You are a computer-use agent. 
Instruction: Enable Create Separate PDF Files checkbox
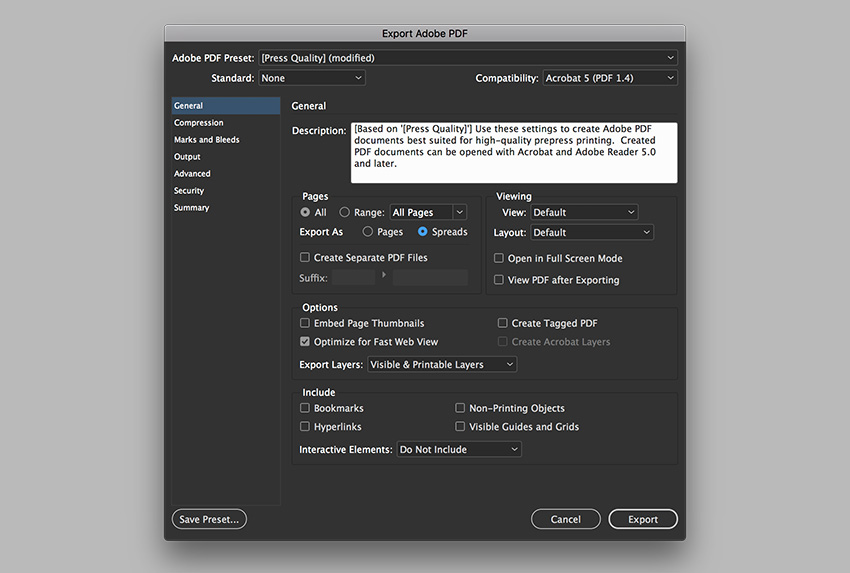[x=305, y=257]
